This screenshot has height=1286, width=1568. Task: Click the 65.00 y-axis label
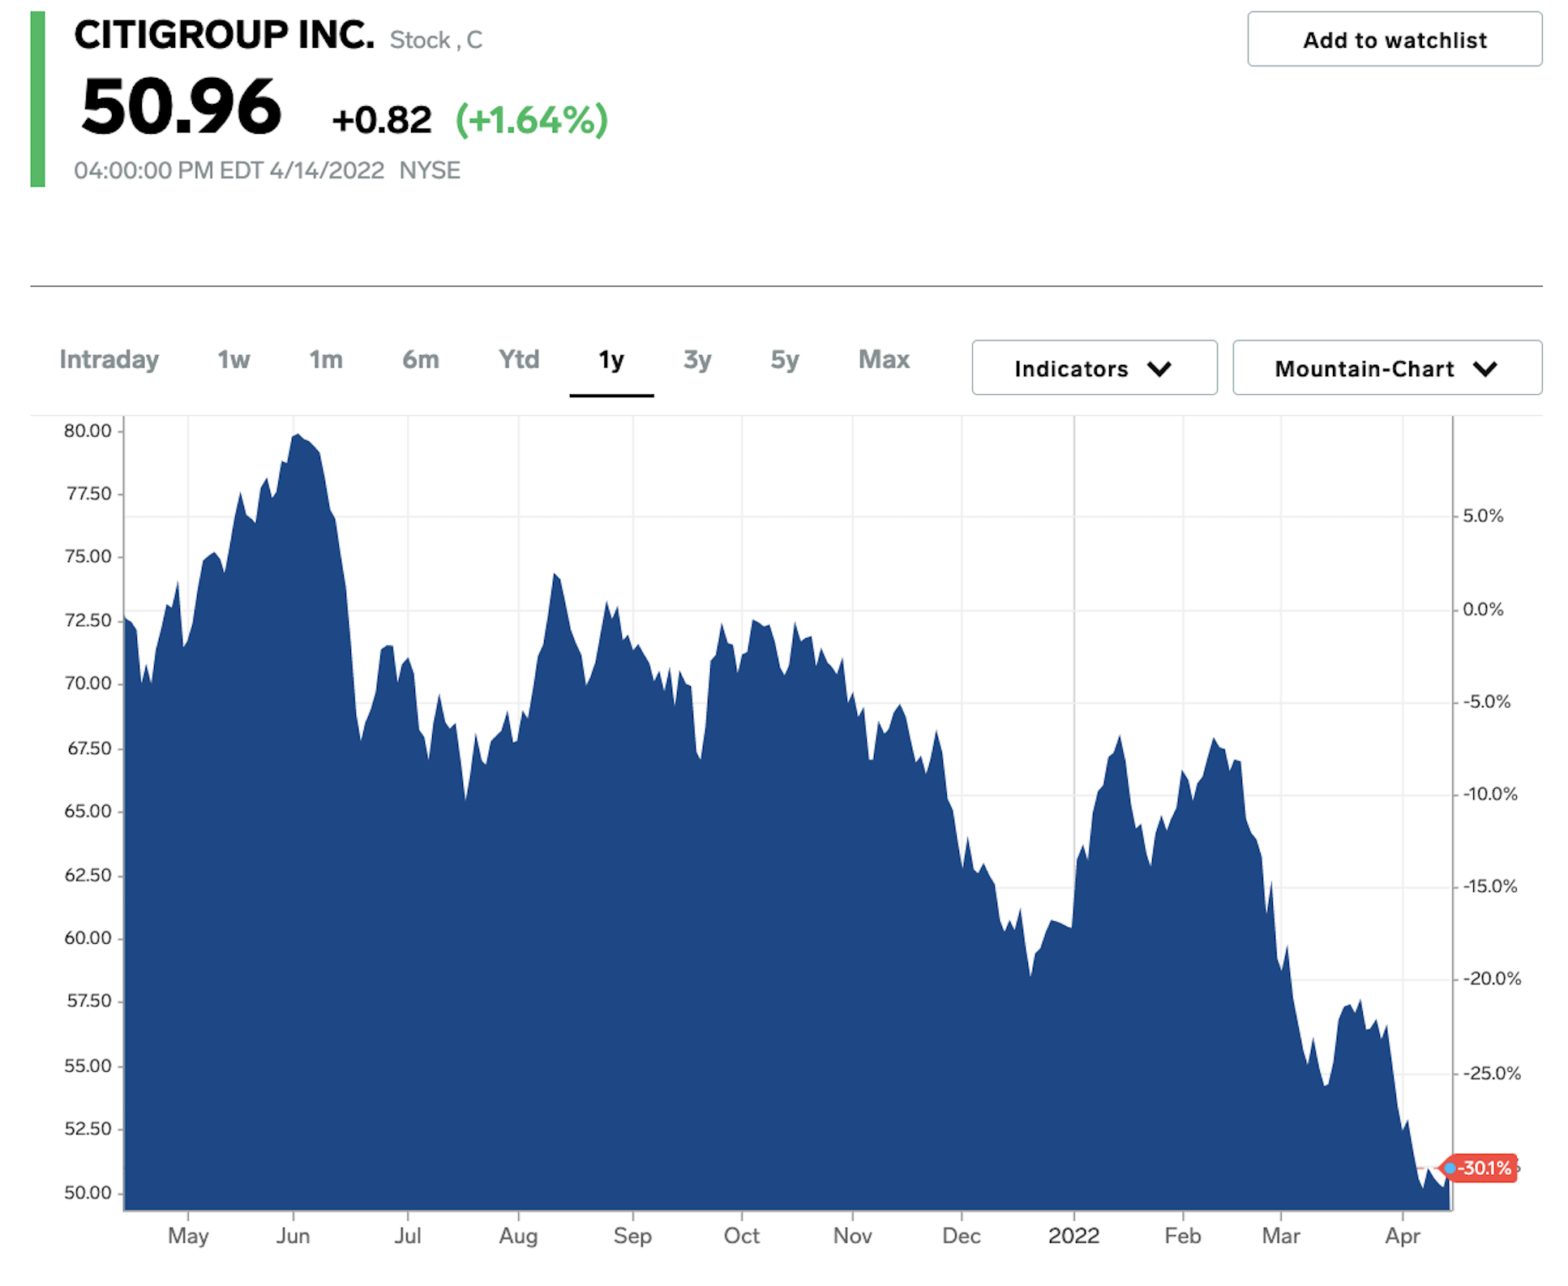coord(88,811)
